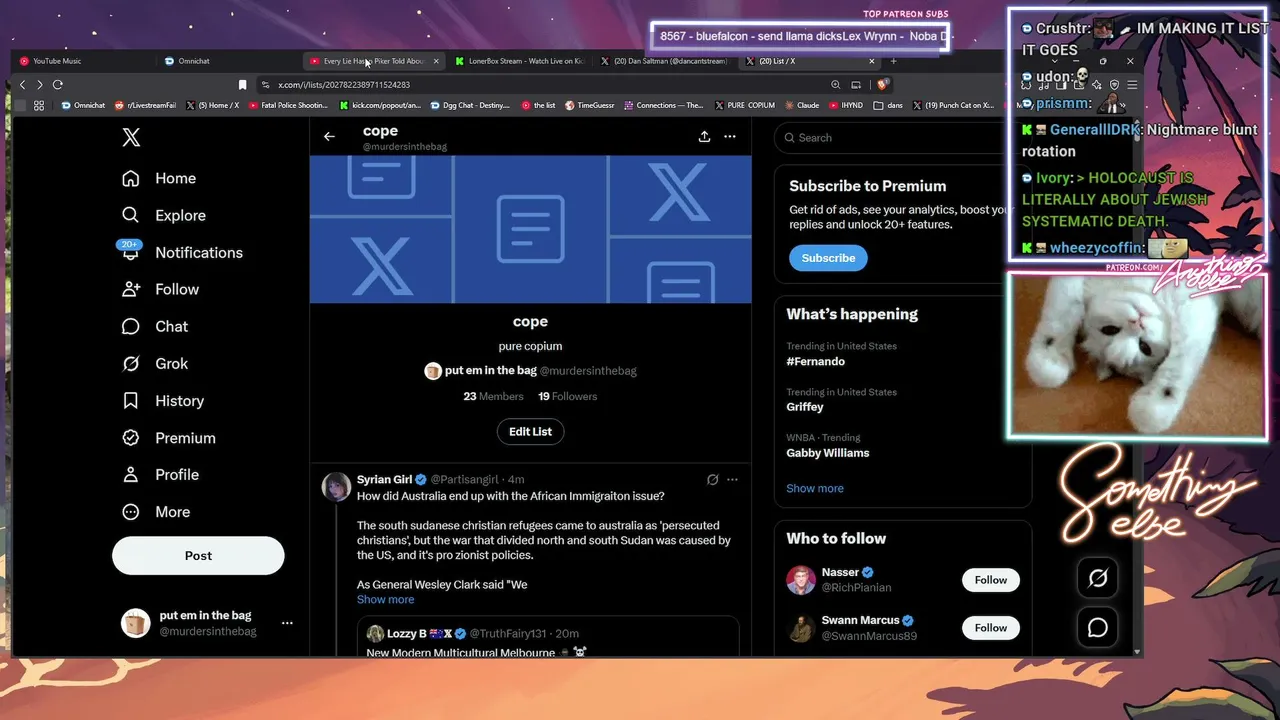
Task: Open the Dgg Chat bookmark
Action: pos(471,105)
